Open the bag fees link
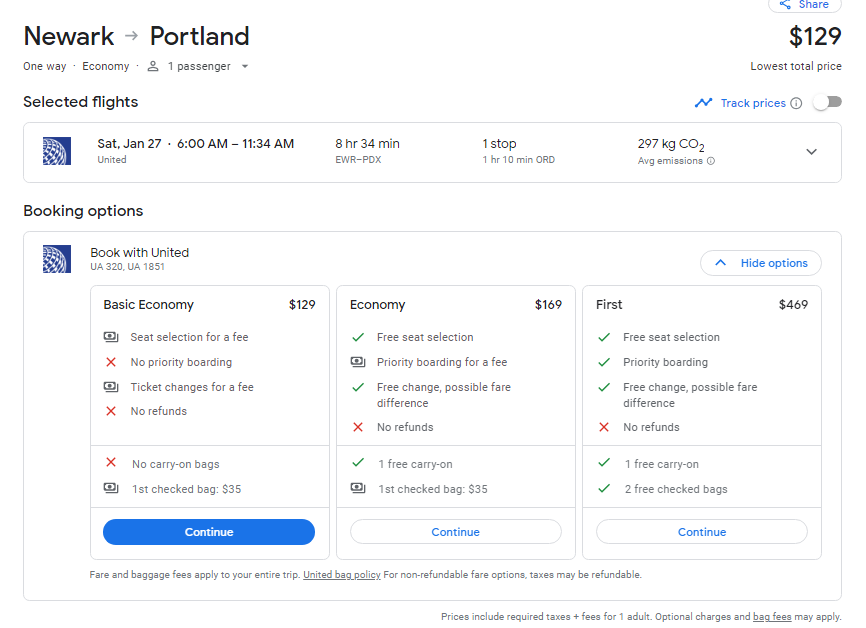The width and height of the screenshot is (866, 628). [772, 617]
